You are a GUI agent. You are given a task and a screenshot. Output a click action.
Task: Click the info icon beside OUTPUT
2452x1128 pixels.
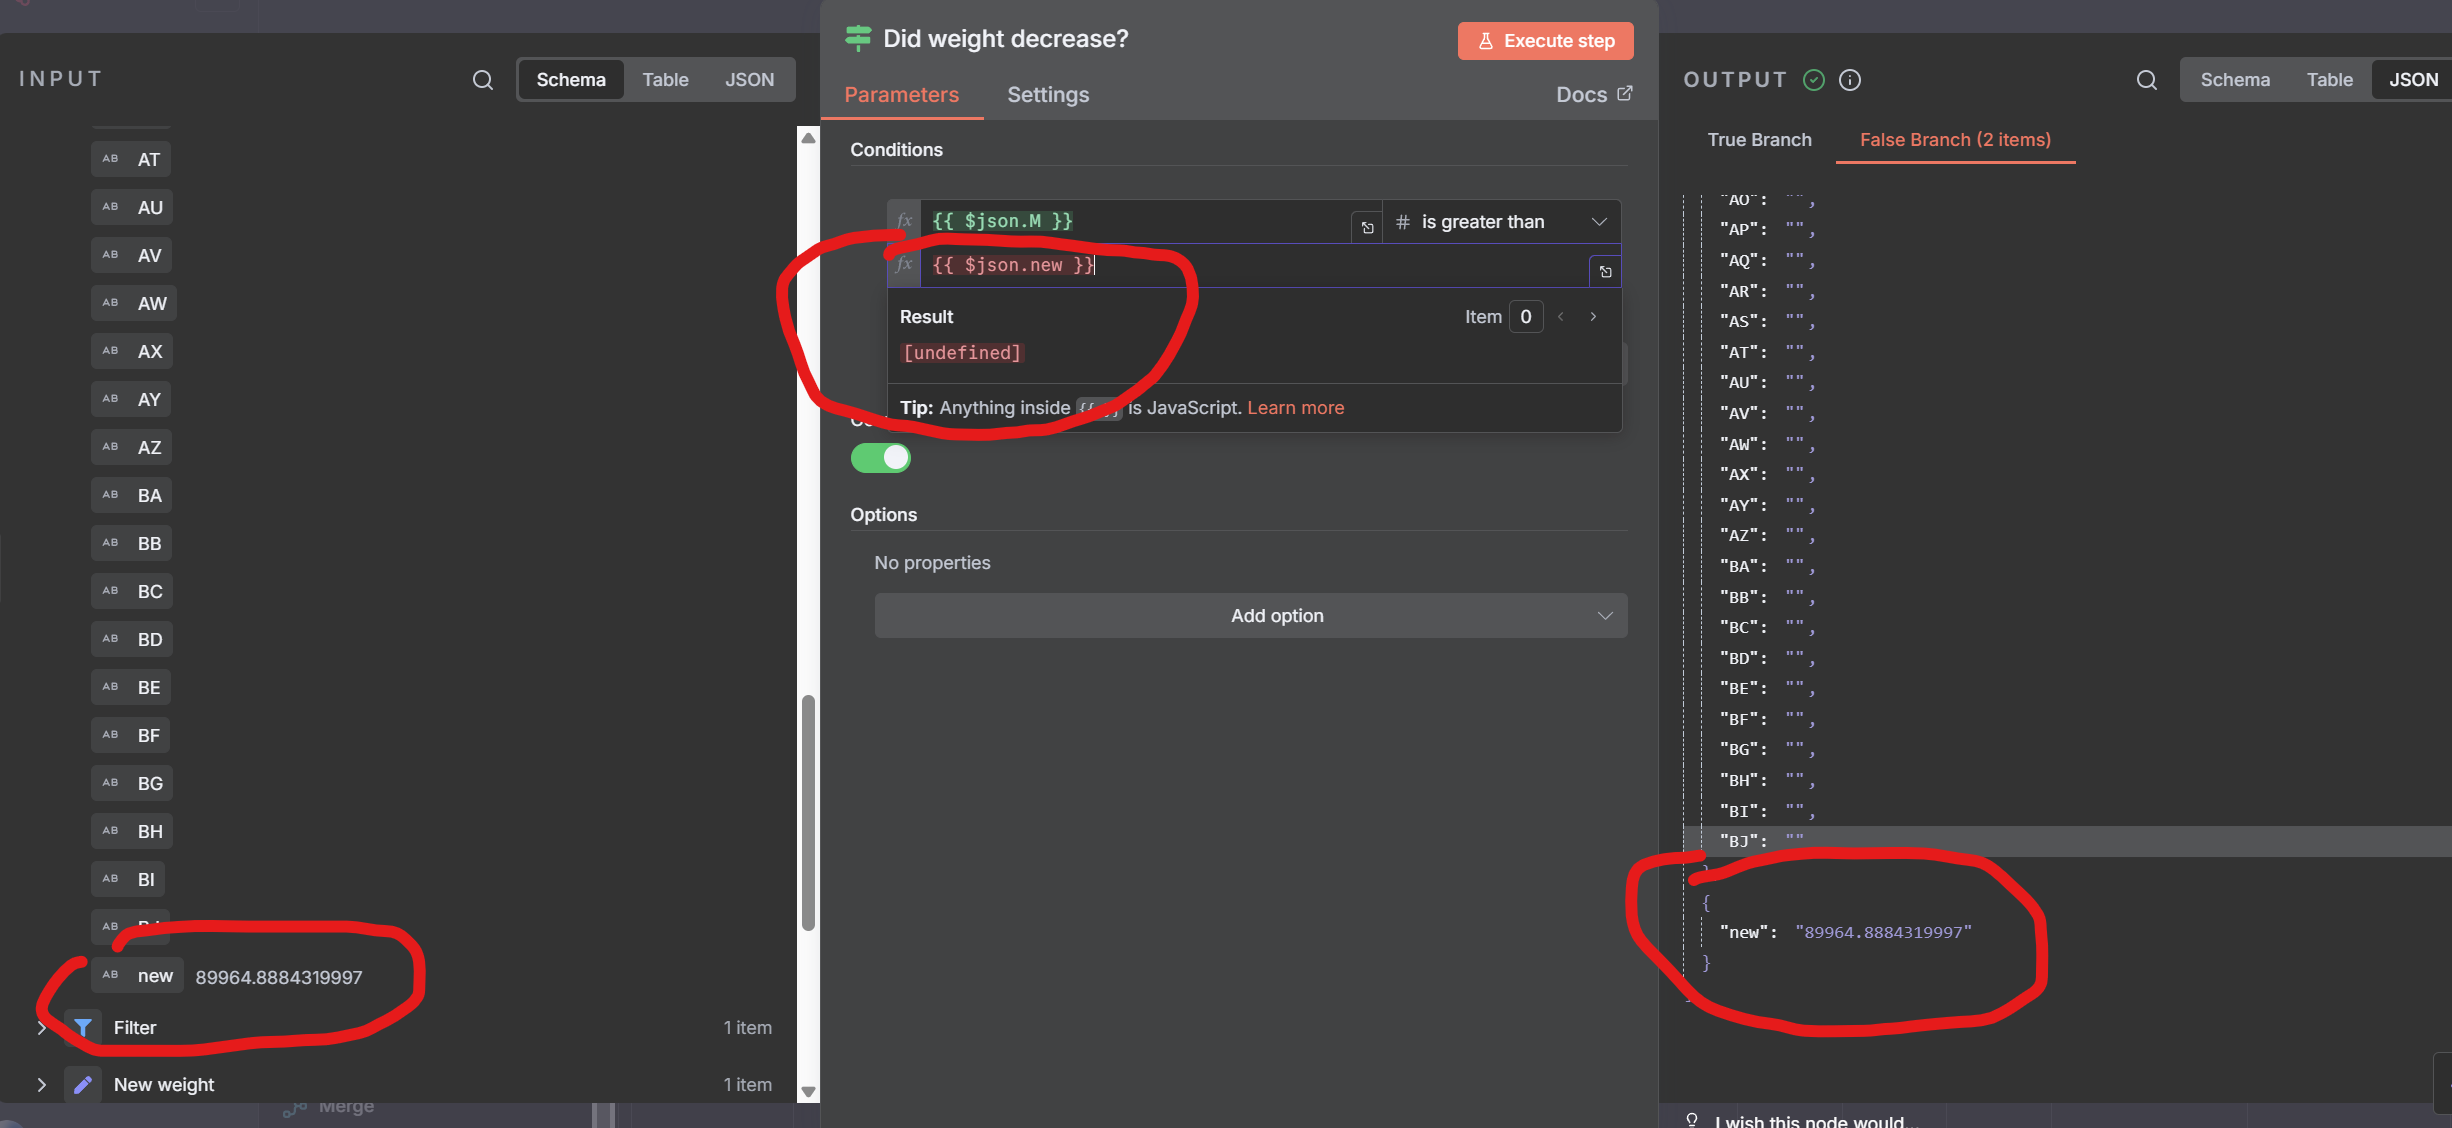pyautogui.click(x=1849, y=81)
